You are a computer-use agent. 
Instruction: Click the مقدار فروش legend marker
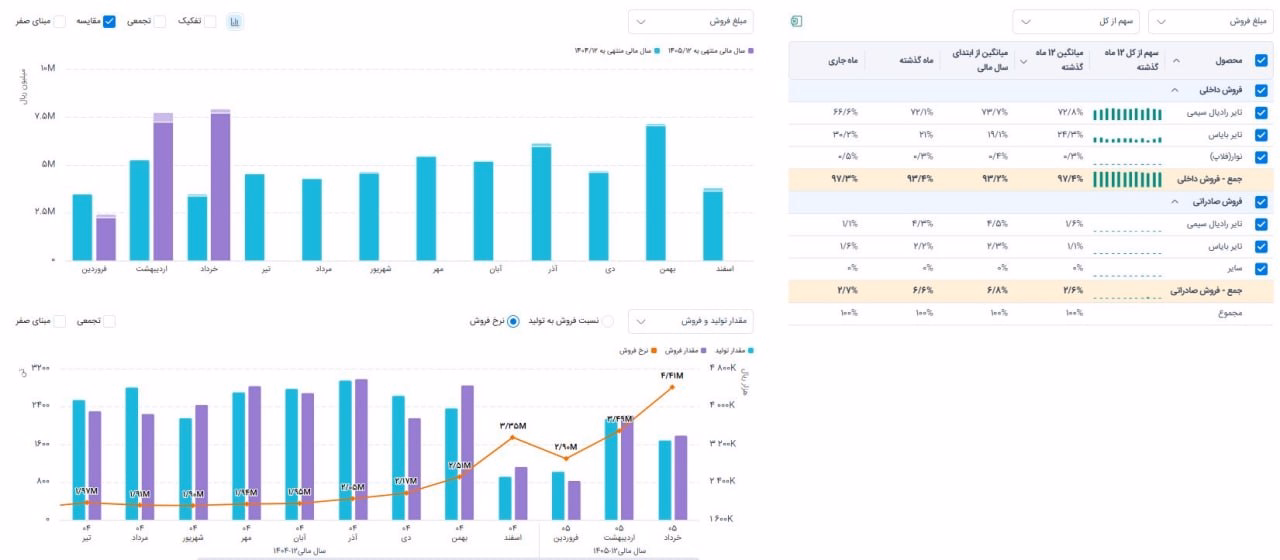[x=704, y=351]
